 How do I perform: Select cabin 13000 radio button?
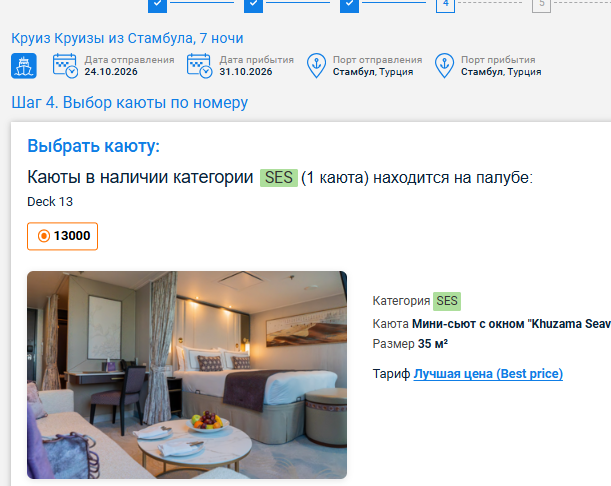(x=44, y=236)
